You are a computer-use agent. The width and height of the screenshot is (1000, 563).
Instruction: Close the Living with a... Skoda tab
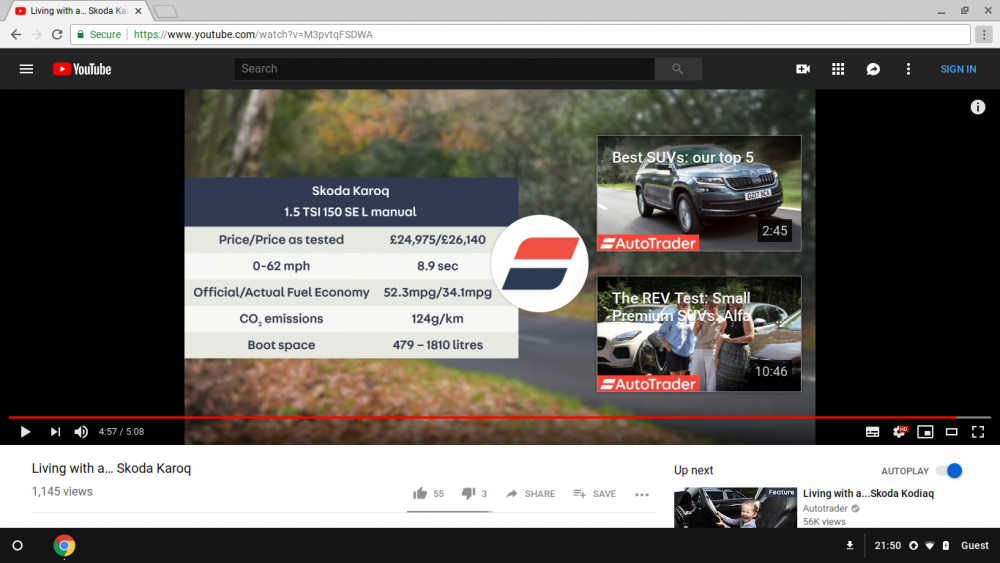[138, 11]
